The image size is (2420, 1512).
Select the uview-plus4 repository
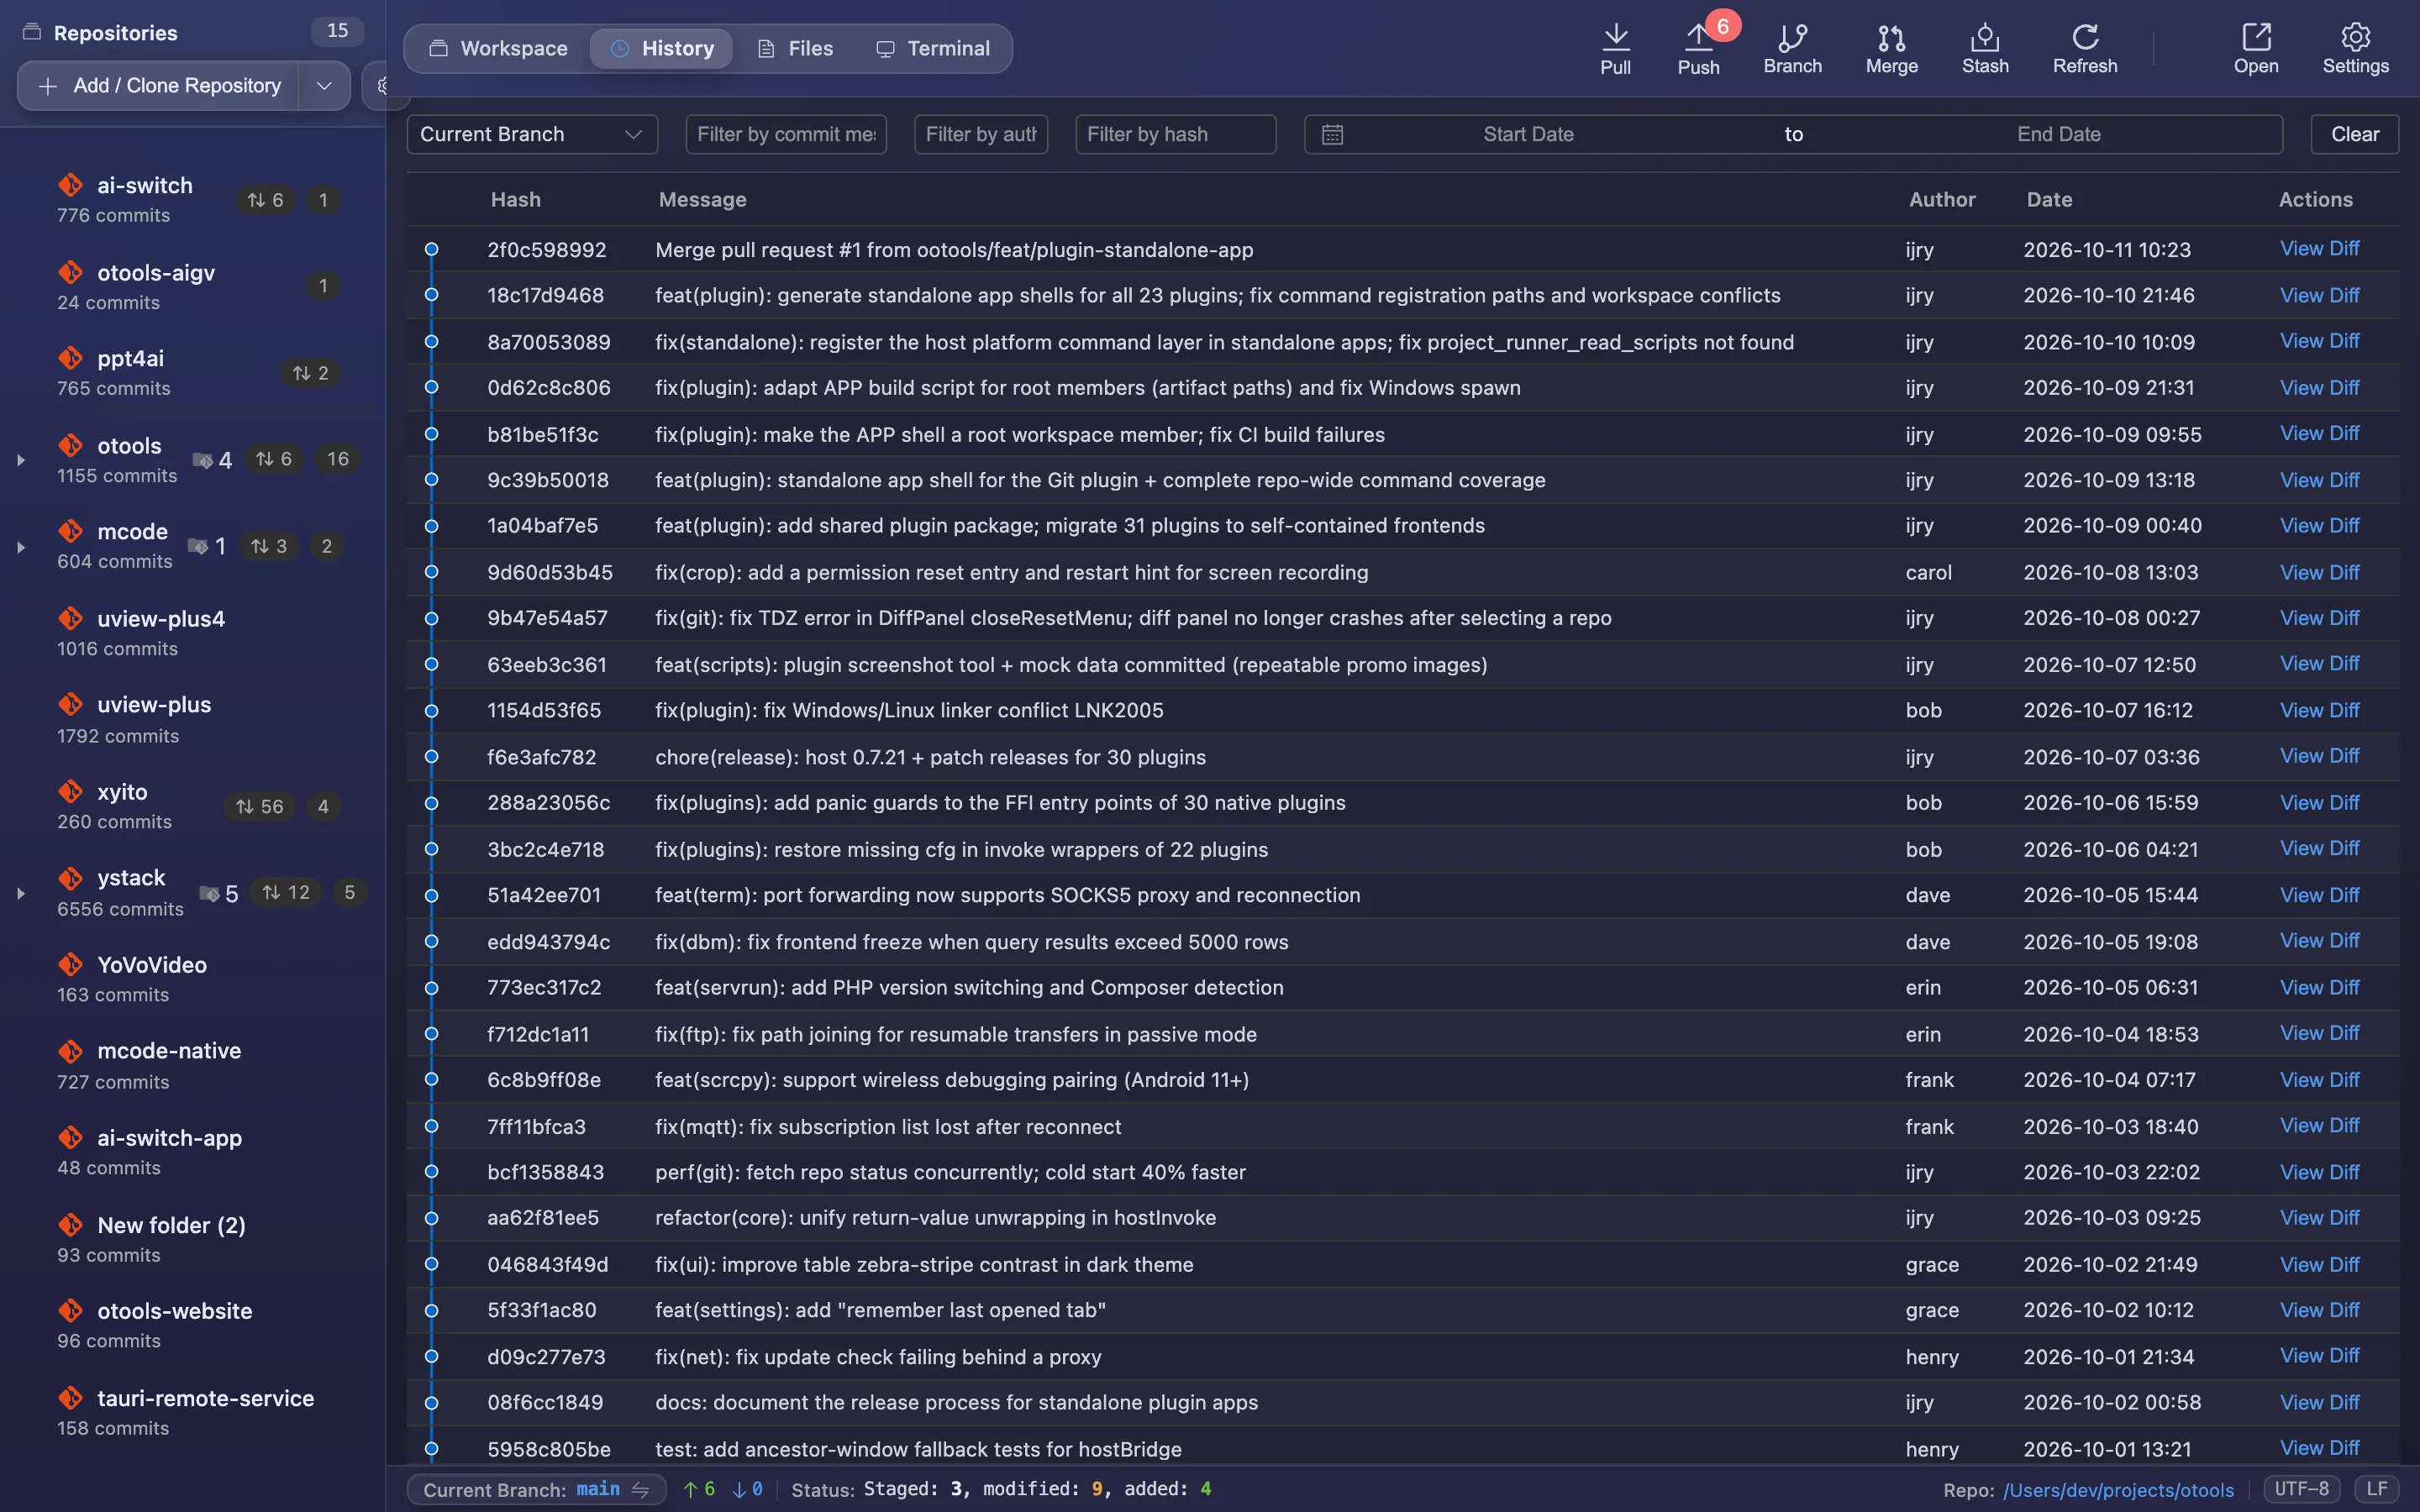(x=190, y=633)
